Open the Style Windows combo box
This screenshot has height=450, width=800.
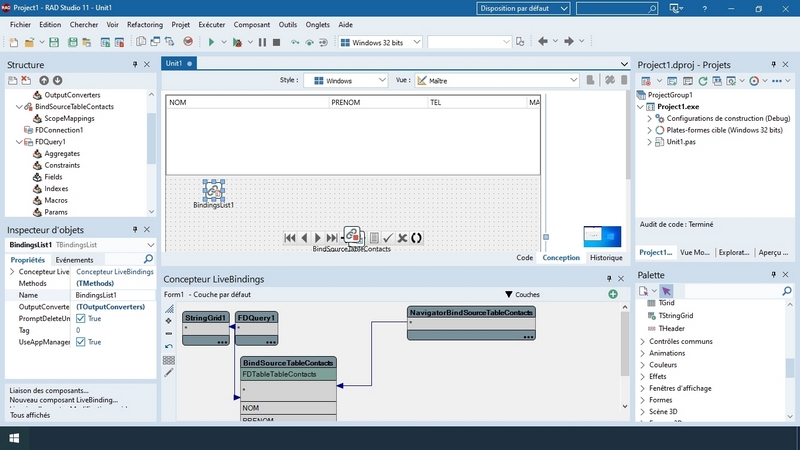click(346, 80)
